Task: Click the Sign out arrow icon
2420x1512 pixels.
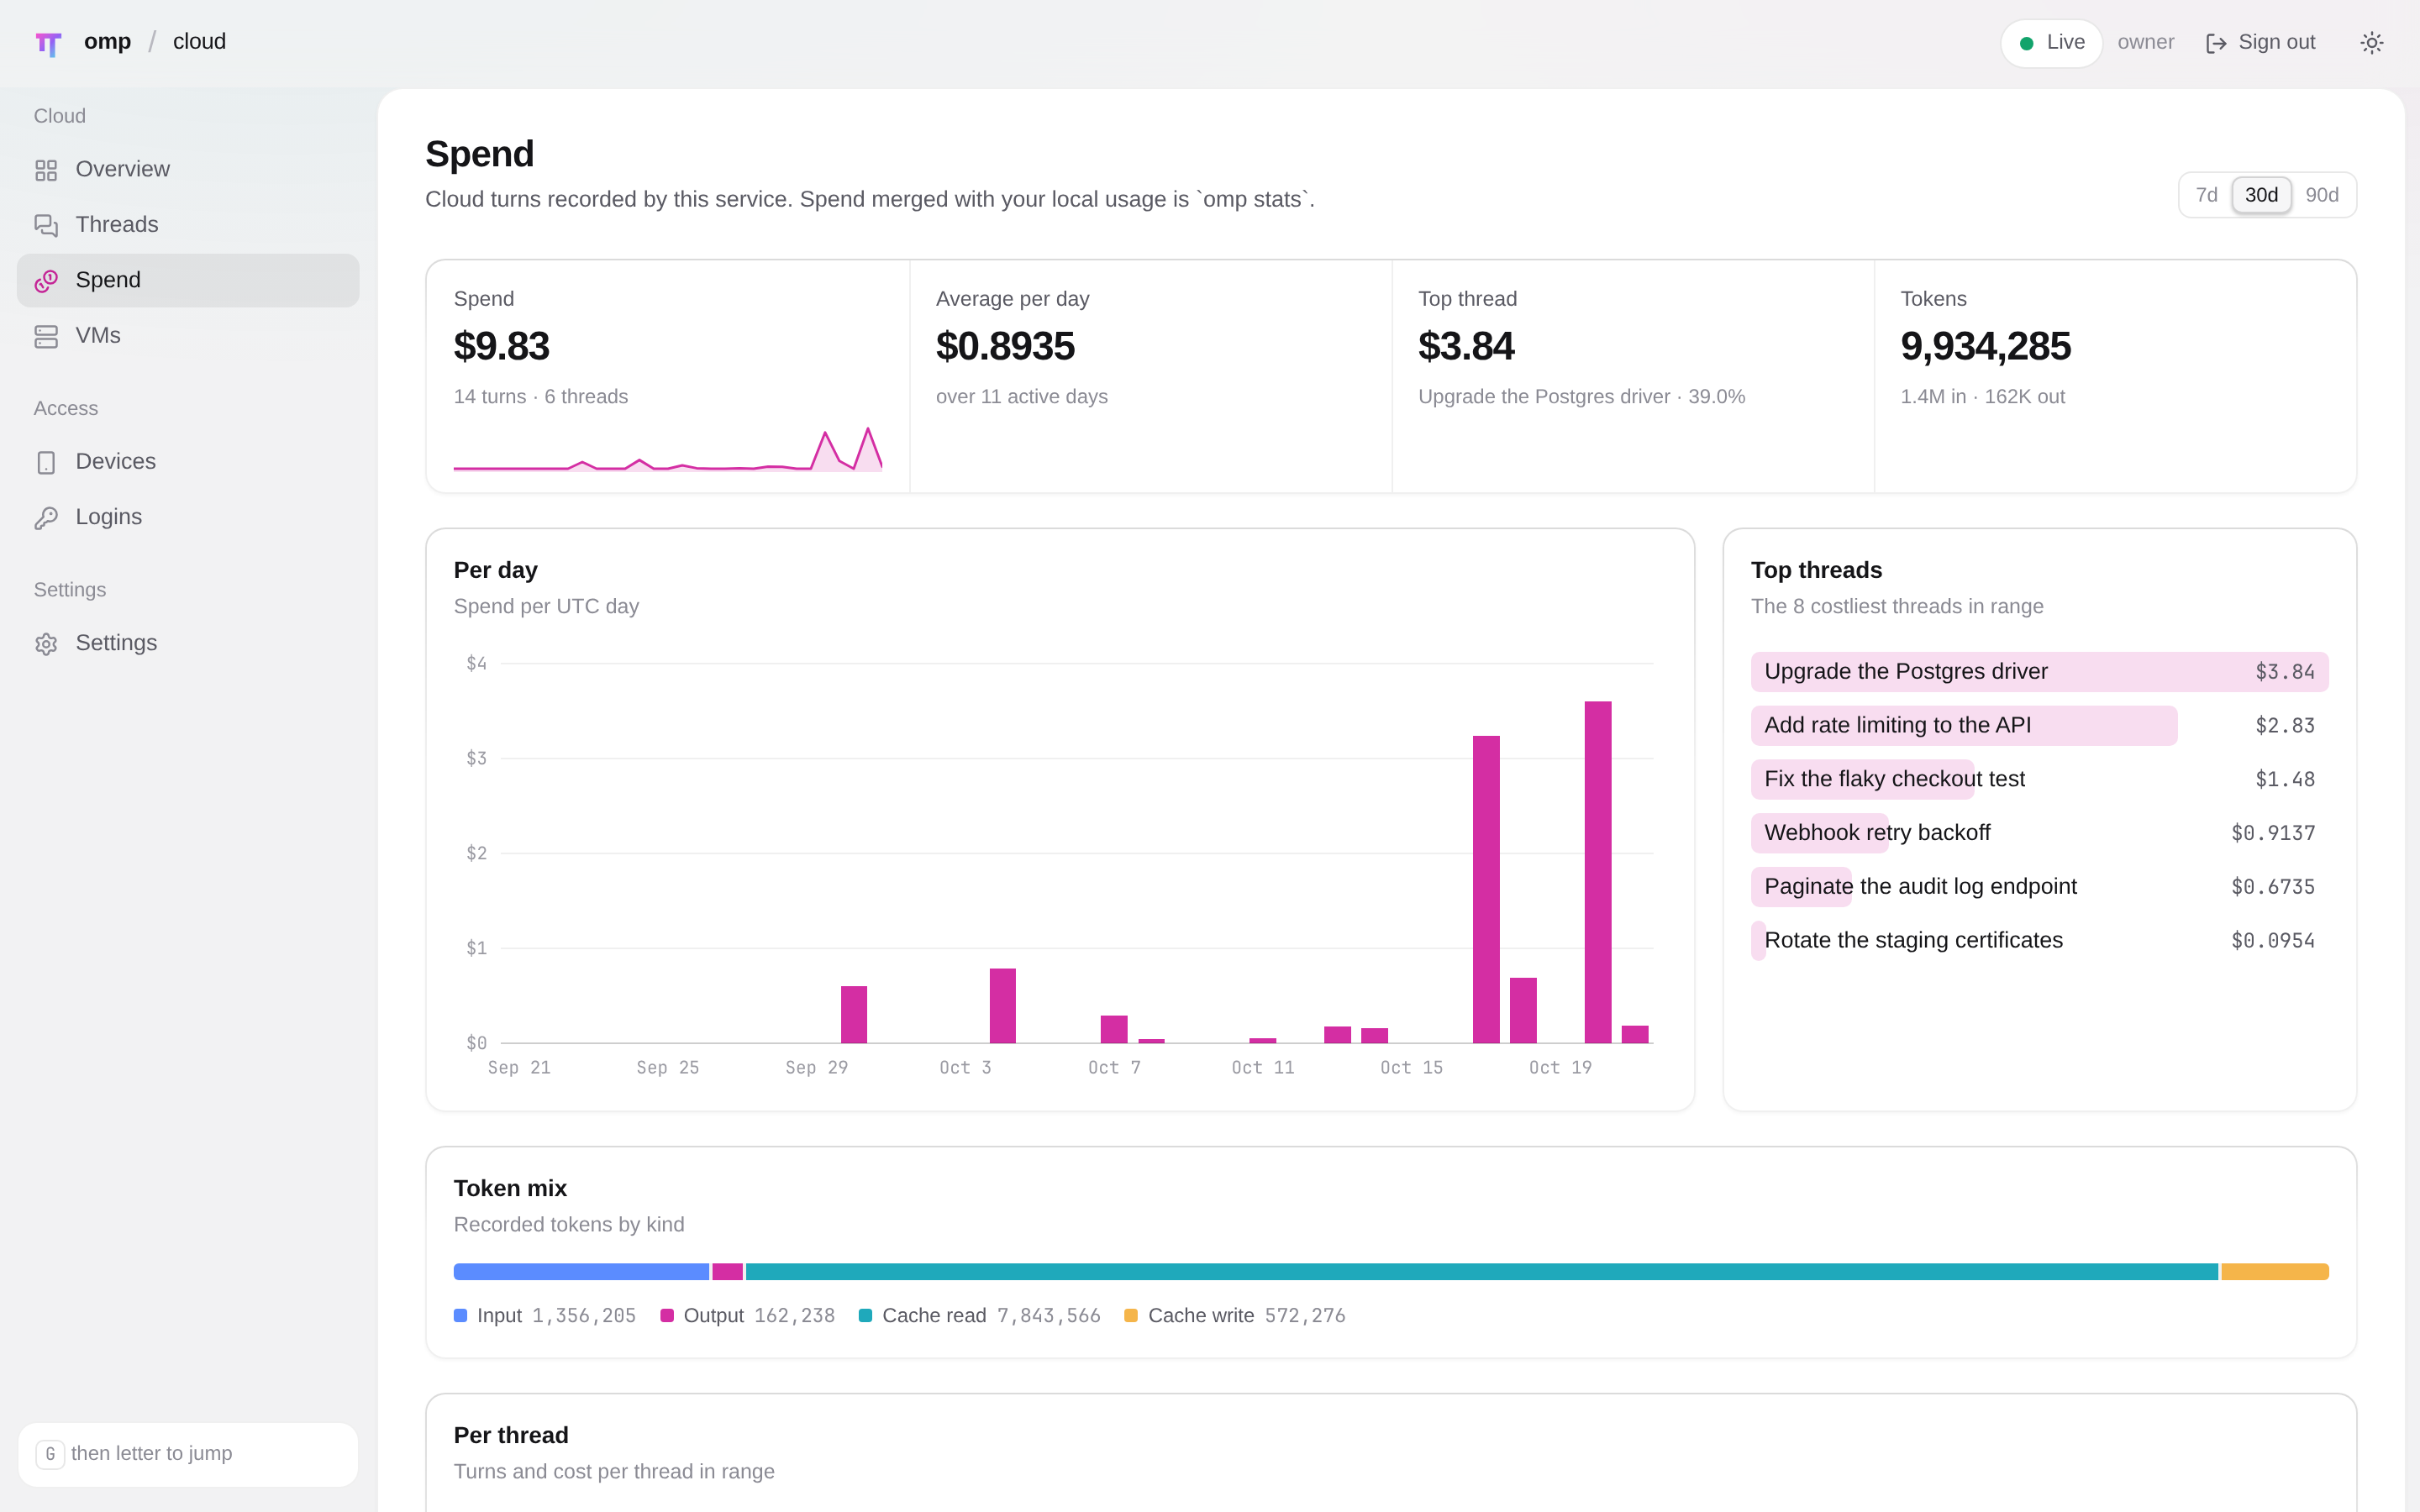Action: point(2216,43)
